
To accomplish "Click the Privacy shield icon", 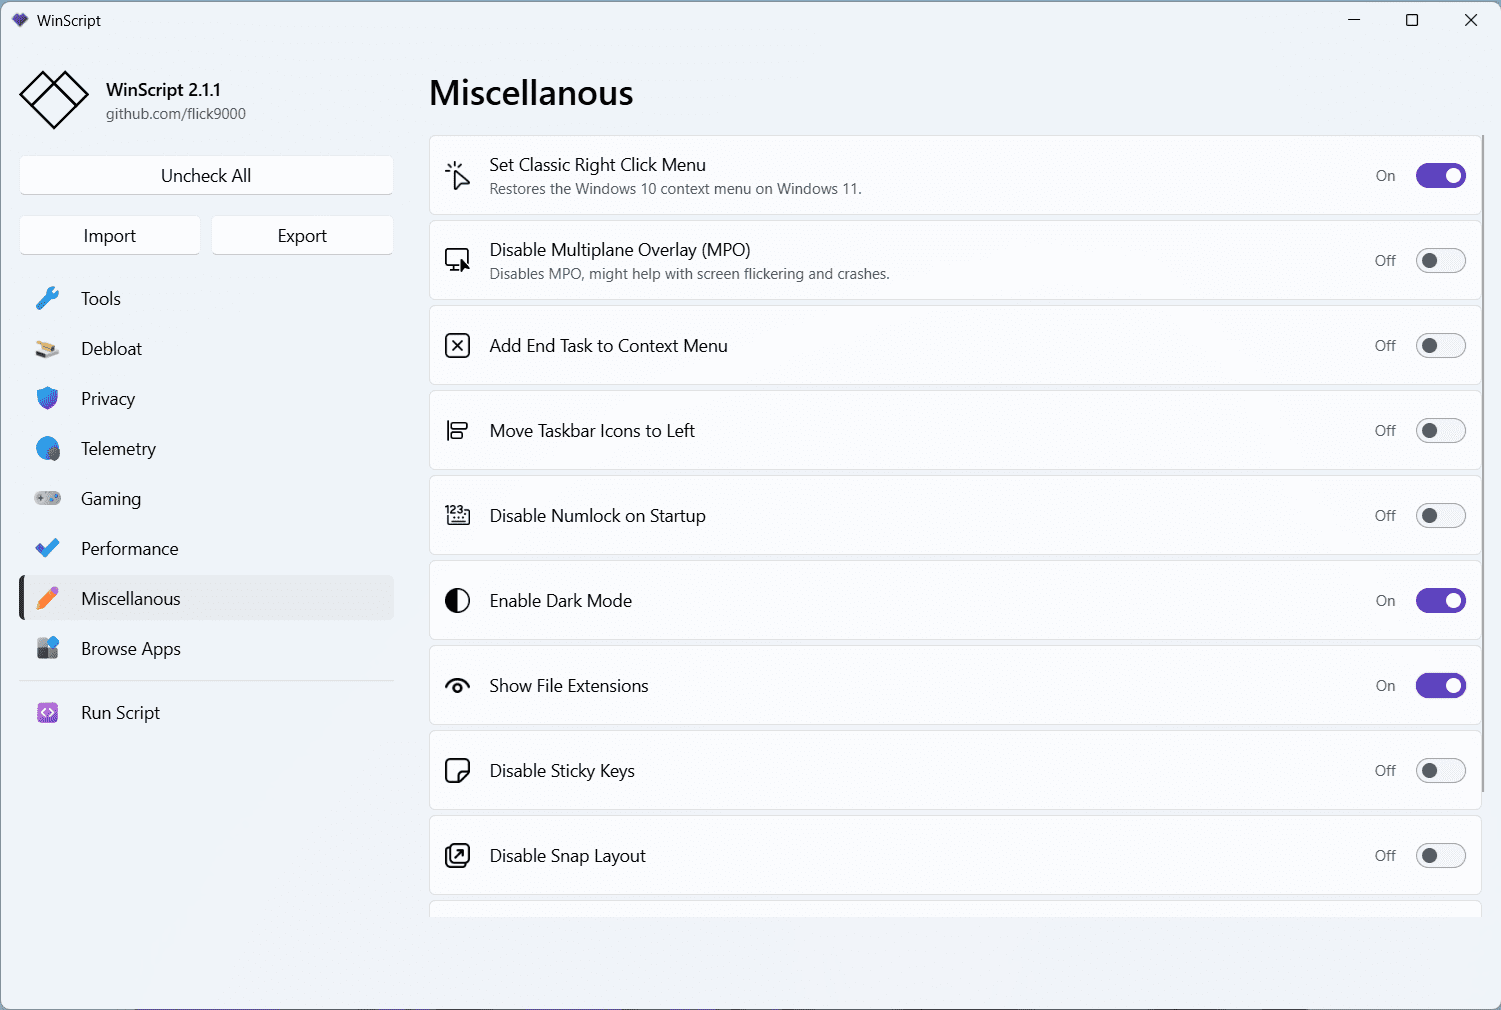I will point(48,398).
